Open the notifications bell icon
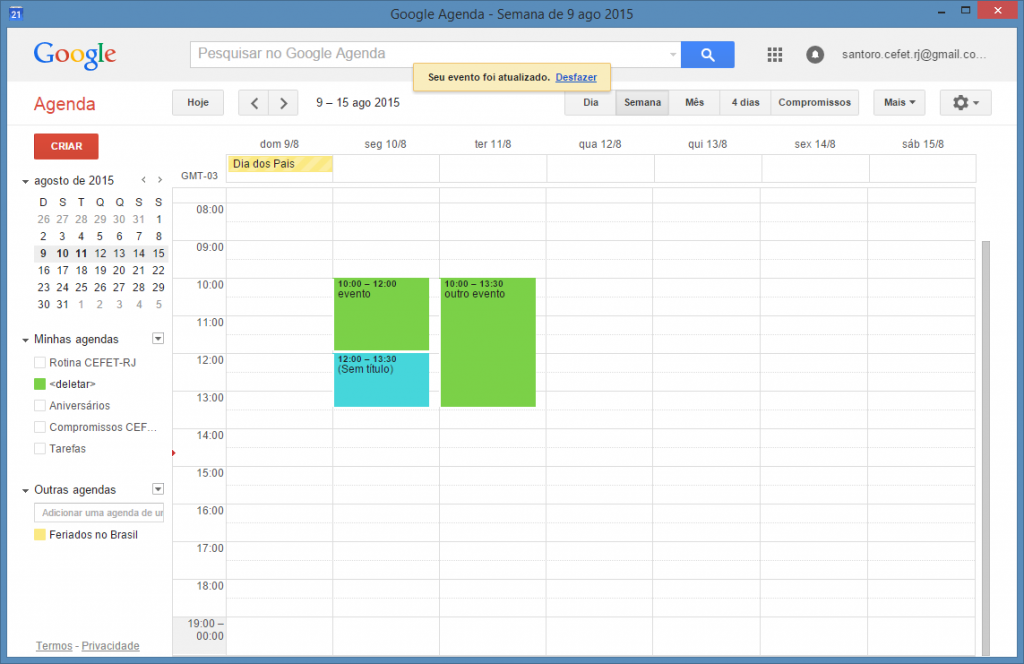 [x=814, y=55]
